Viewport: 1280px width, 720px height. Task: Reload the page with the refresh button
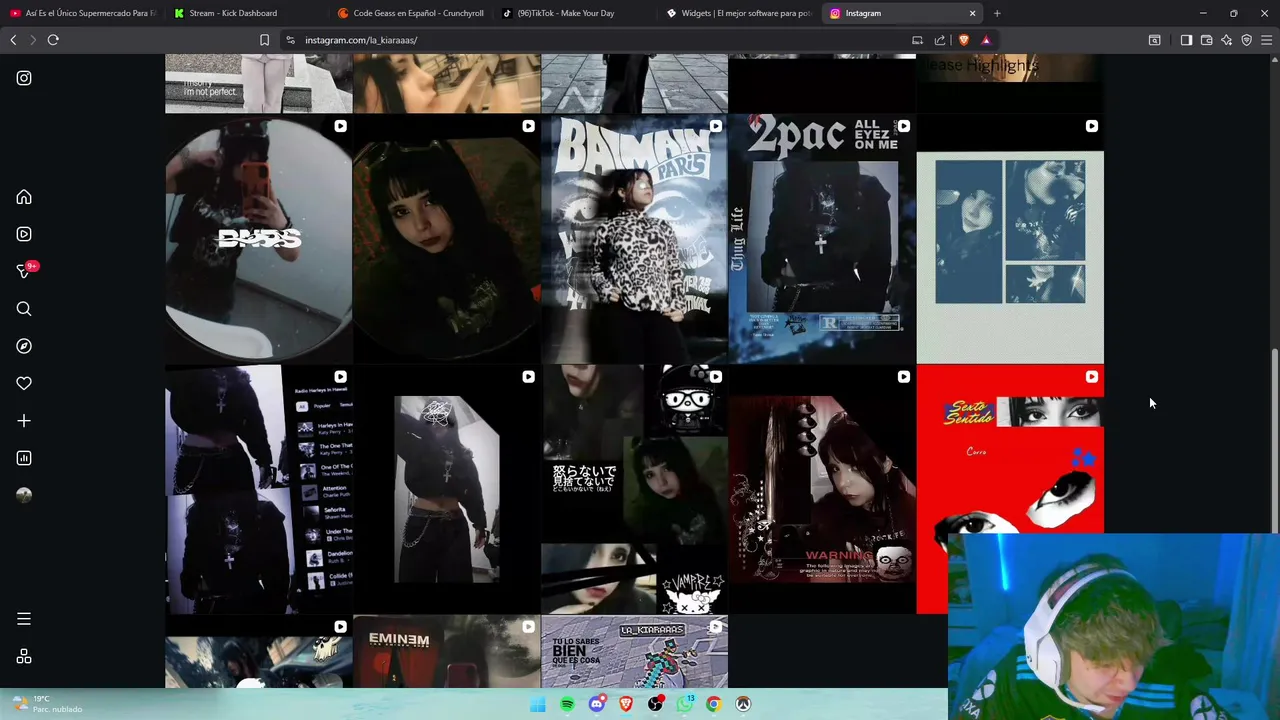(x=53, y=40)
